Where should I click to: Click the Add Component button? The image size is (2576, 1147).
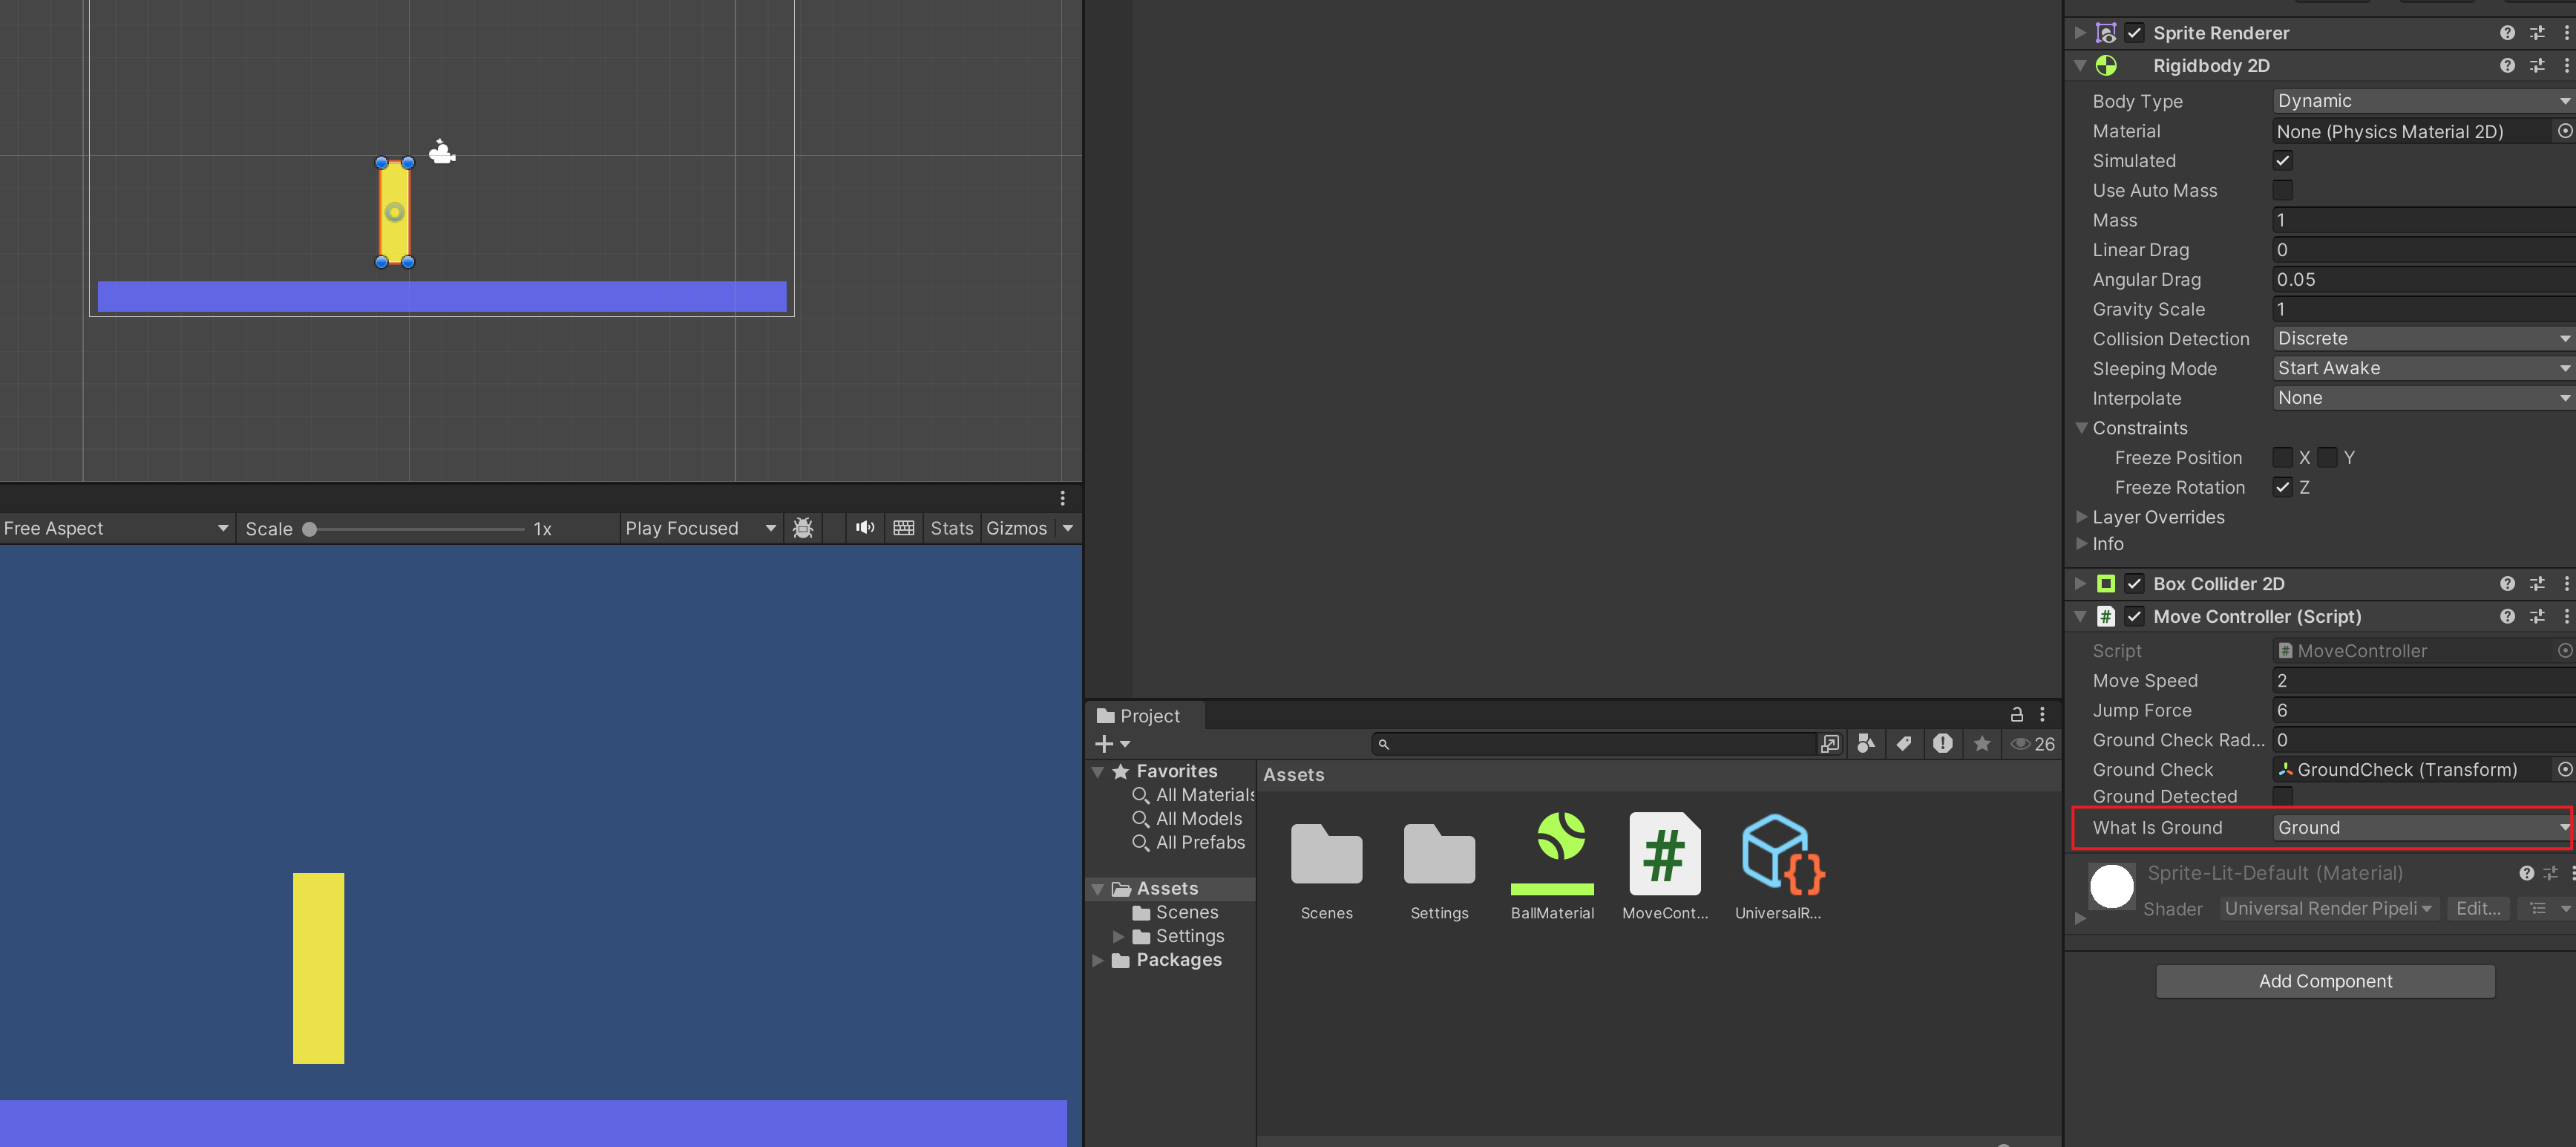pos(2325,981)
